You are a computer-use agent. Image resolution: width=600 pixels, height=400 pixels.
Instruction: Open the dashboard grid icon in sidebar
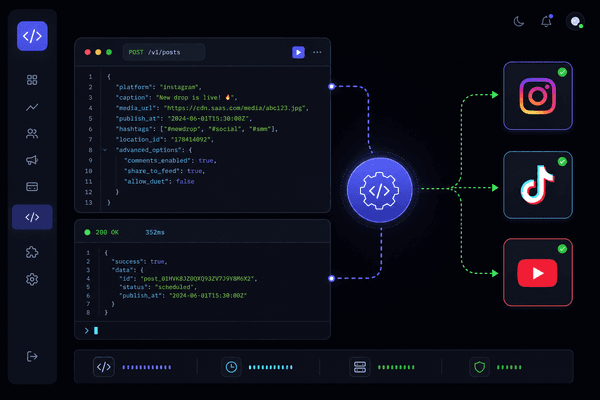tap(32, 80)
